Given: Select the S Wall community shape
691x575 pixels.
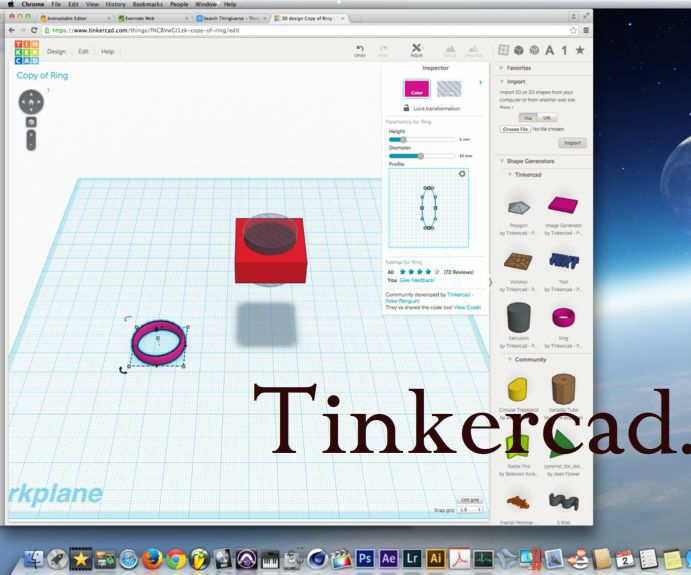Looking at the screenshot, I should coord(564,501).
